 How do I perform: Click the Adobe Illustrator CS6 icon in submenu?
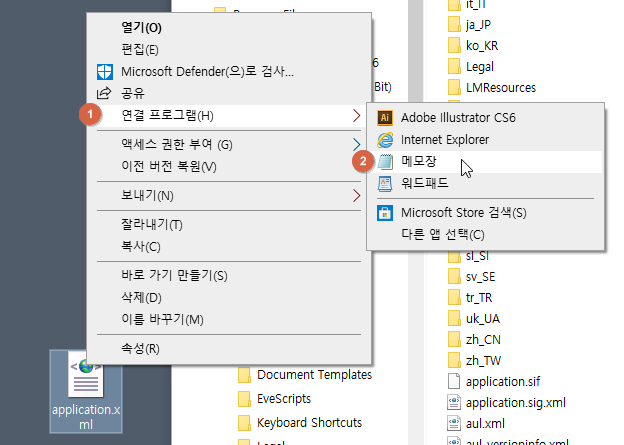pyautogui.click(x=385, y=118)
